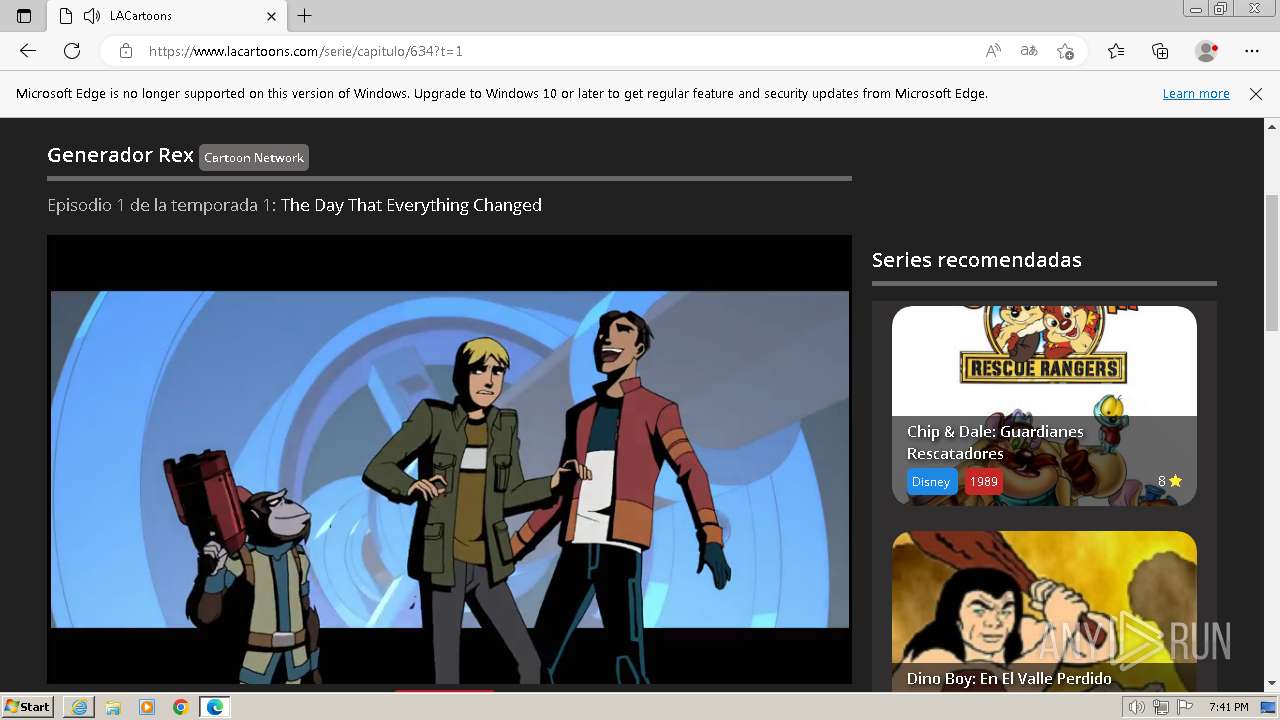This screenshot has height=720, width=1280.
Task: Open Dino Boy: En El Valle Perdido card
Action: tap(1044, 610)
